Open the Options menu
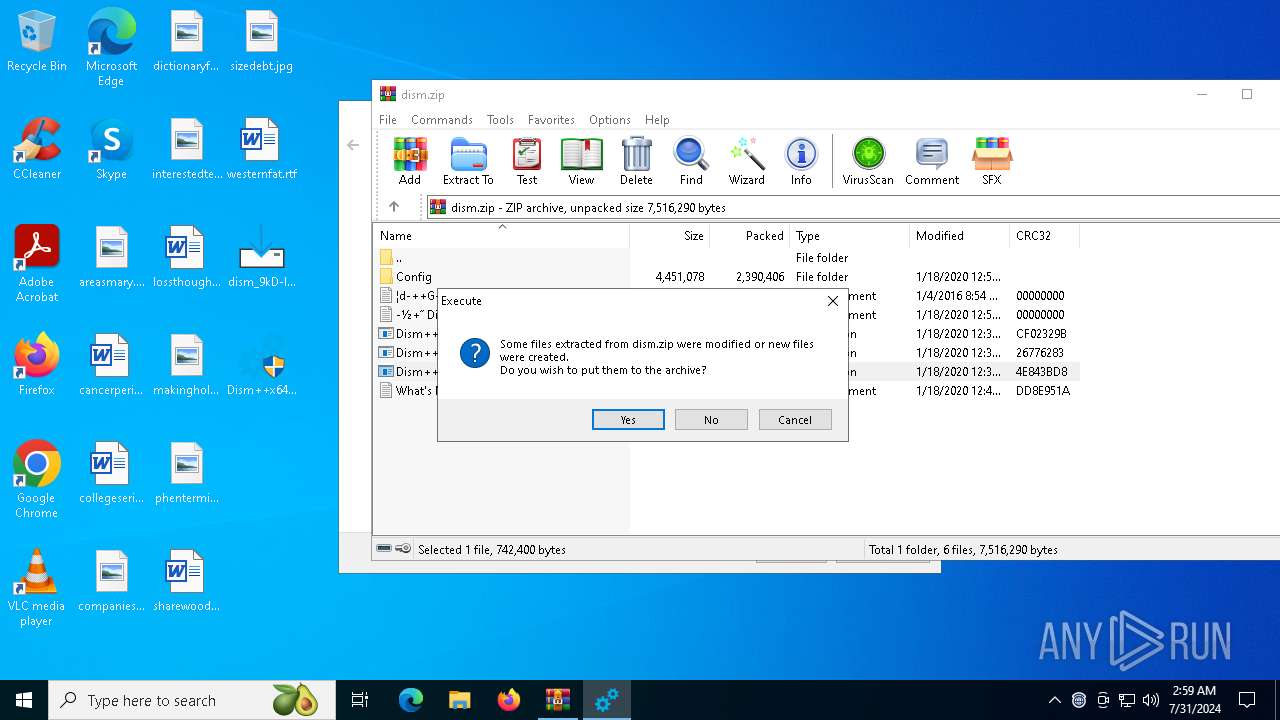Image resolution: width=1280 pixels, height=720 pixels. 610,119
